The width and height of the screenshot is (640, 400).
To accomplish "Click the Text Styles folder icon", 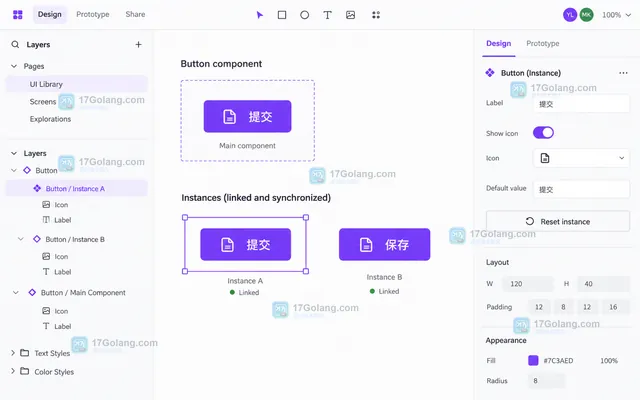I will point(24,353).
